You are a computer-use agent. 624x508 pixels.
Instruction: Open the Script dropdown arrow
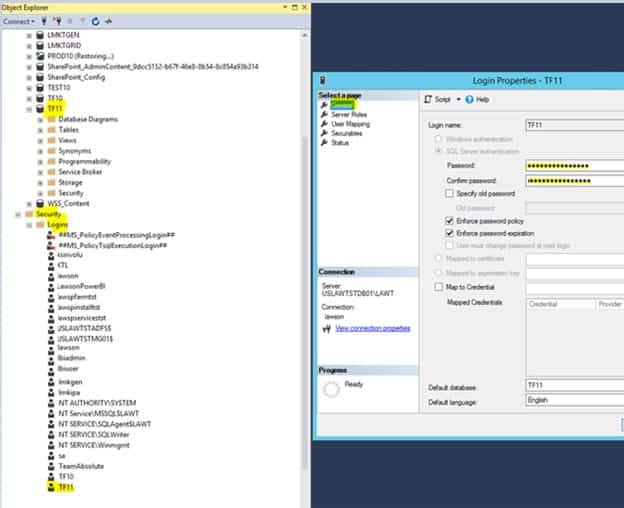458,99
